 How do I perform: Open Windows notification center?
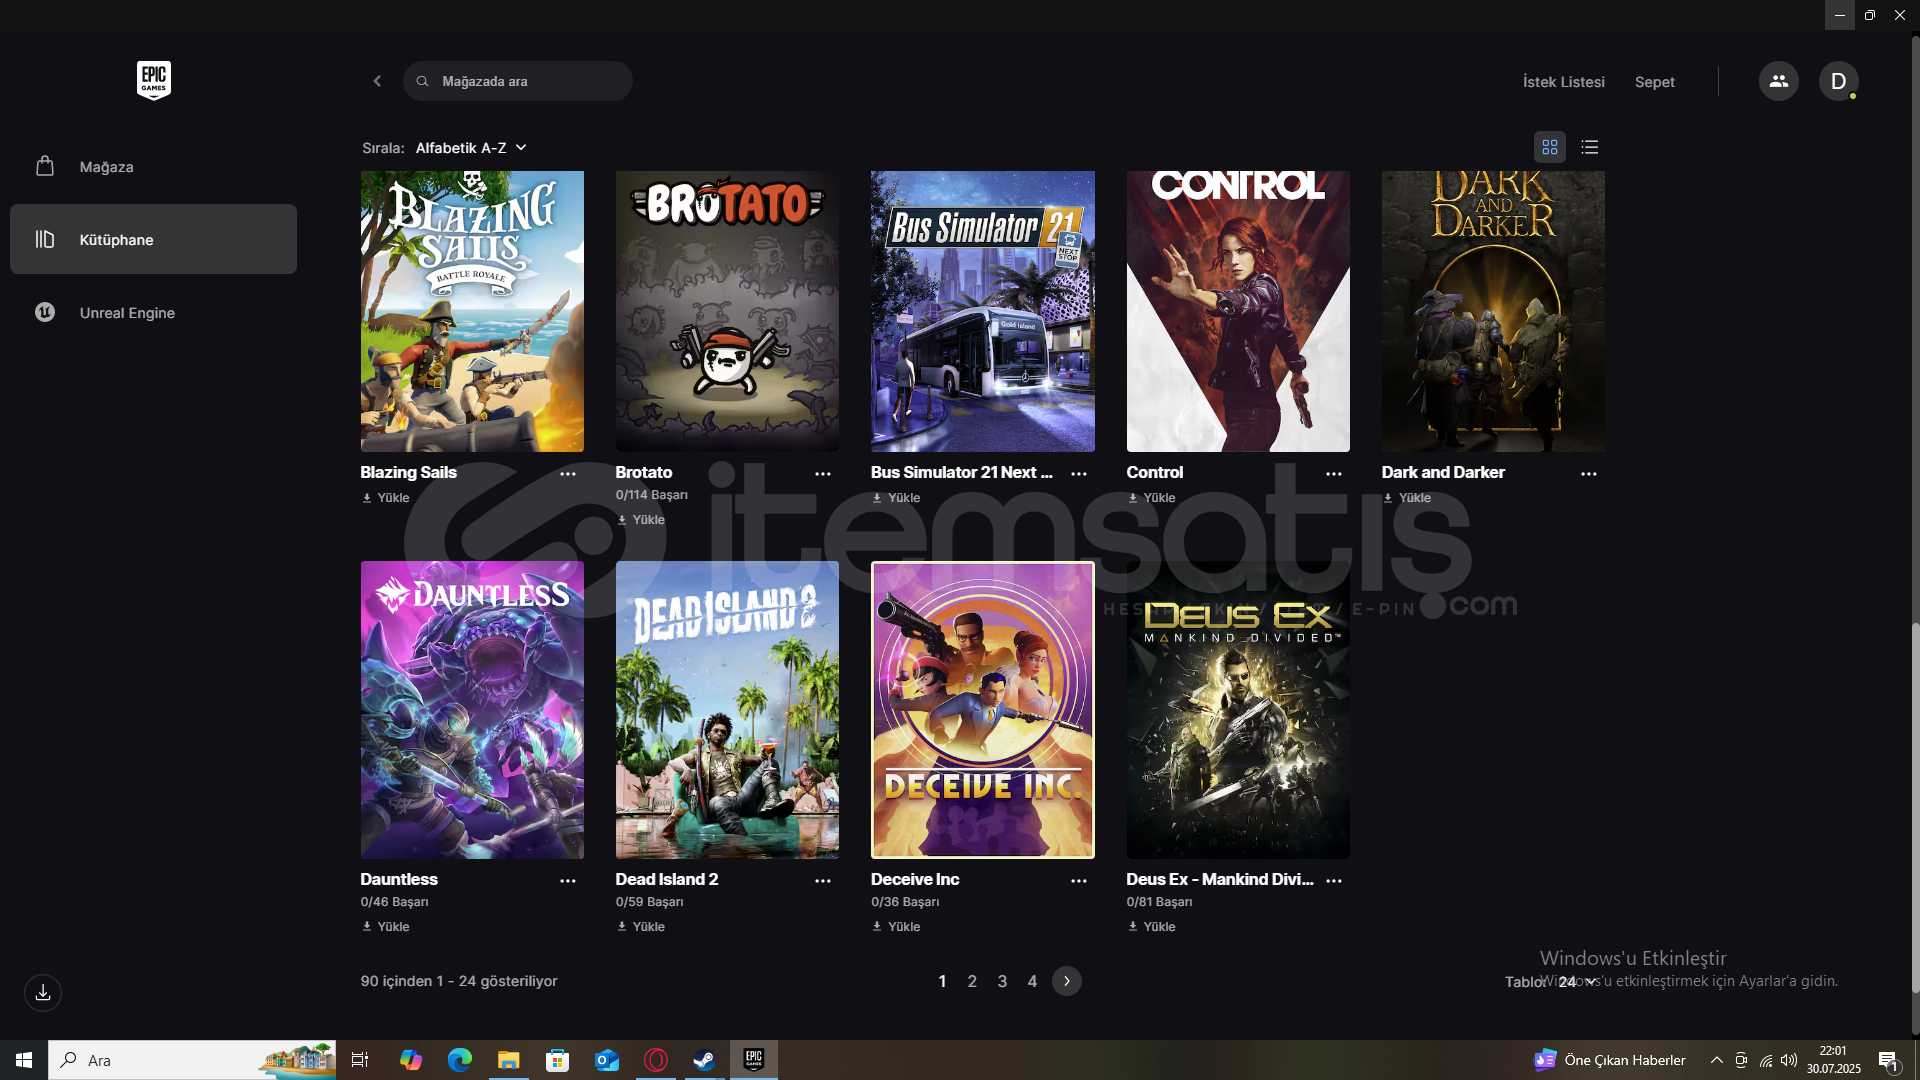tap(1888, 1060)
